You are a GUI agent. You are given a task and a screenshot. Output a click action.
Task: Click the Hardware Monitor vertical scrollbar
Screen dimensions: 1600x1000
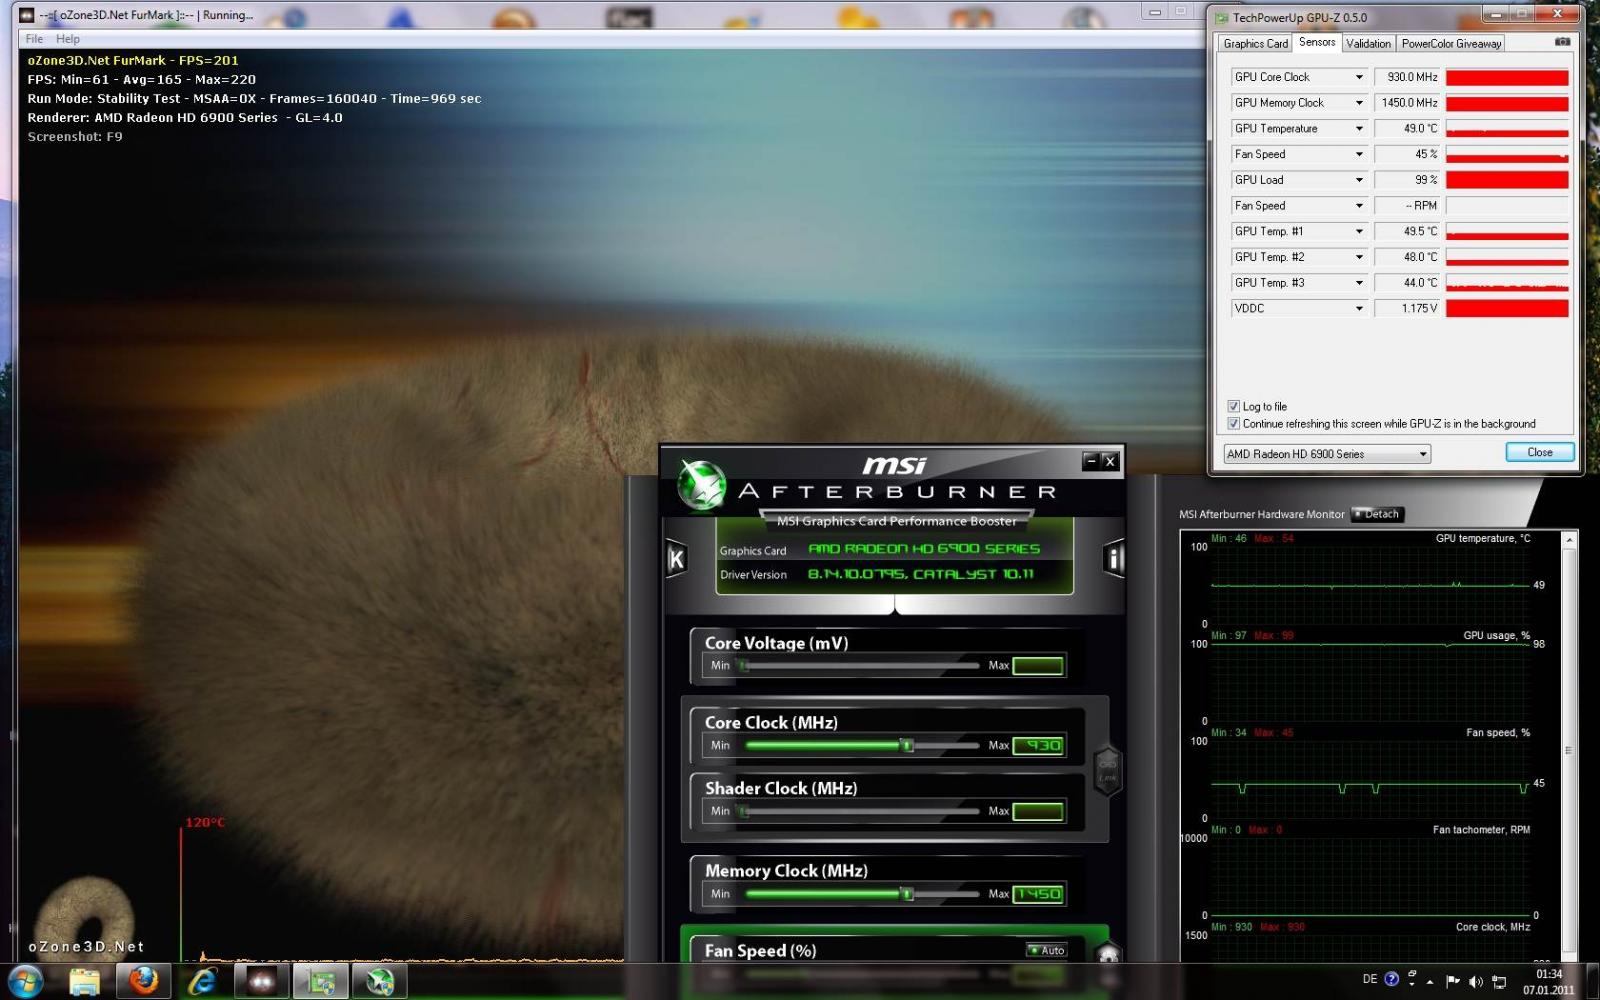click(x=1569, y=747)
